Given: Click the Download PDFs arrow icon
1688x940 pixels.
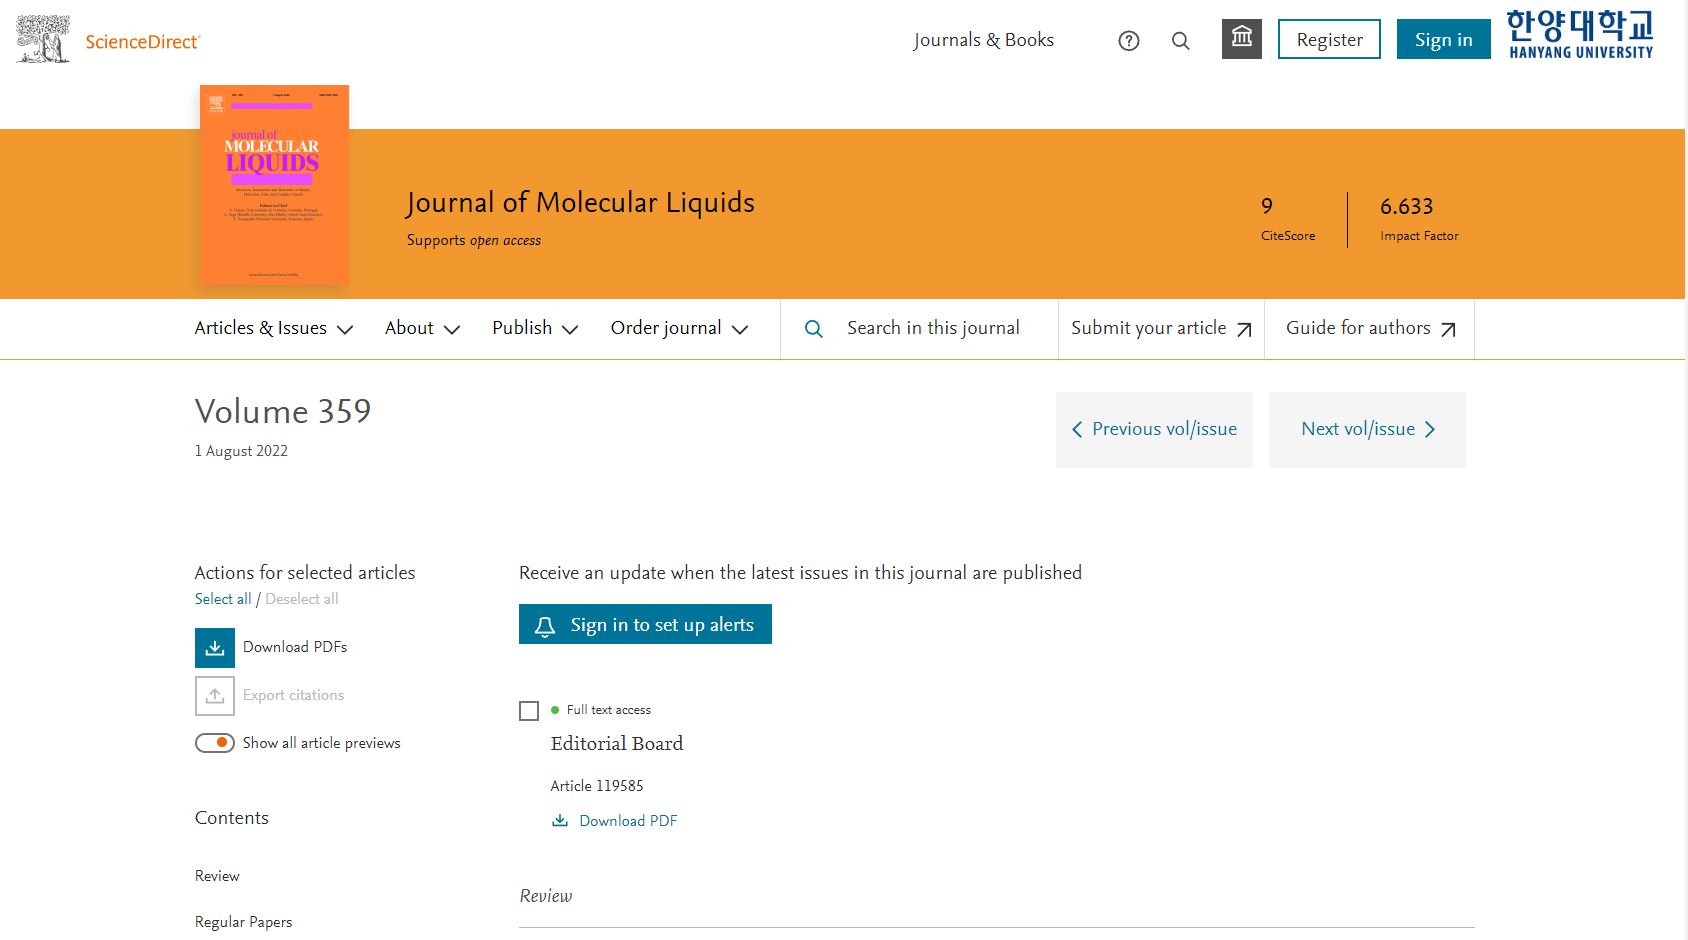Looking at the screenshot, I should coord(215,648).
